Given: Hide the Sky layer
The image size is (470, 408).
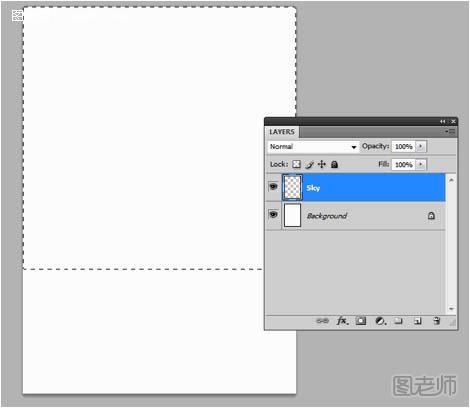Looking at the screenshot, I should [x=273, y=186].
